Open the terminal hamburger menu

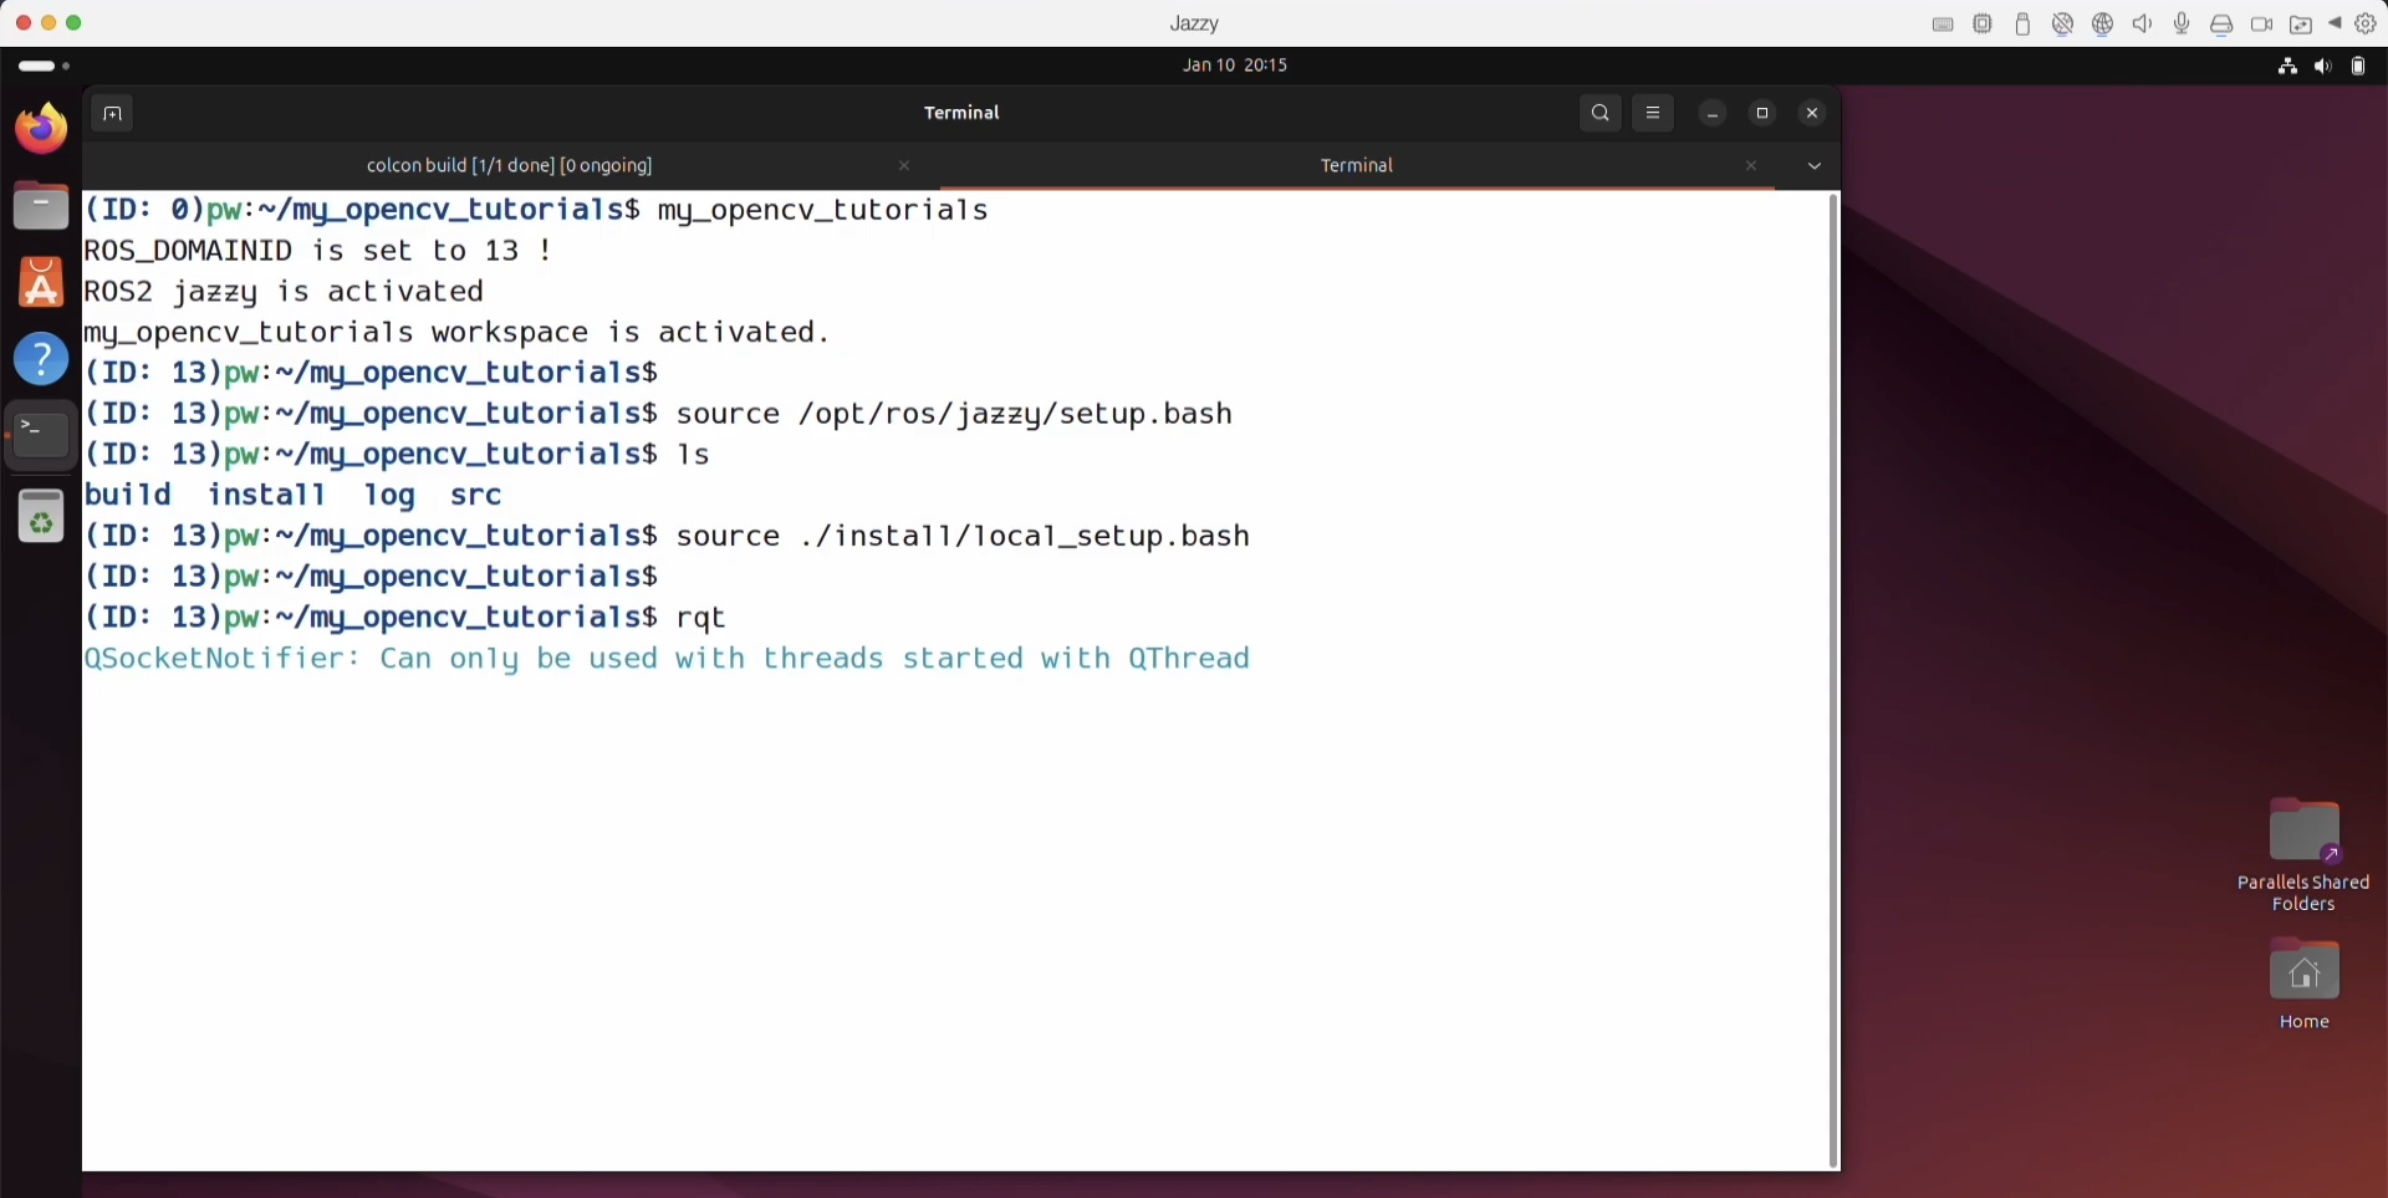[1652, 113]
